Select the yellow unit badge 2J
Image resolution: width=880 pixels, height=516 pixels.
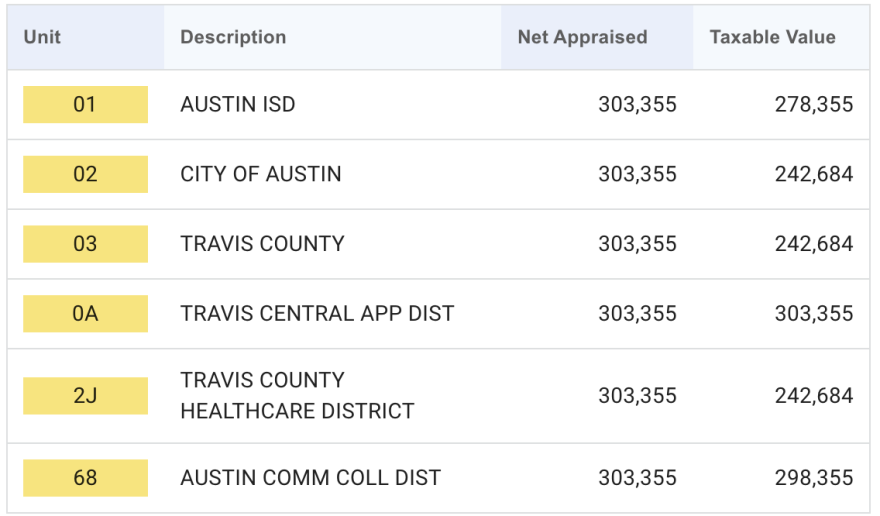pyautogui.click(x=85, y=396)
